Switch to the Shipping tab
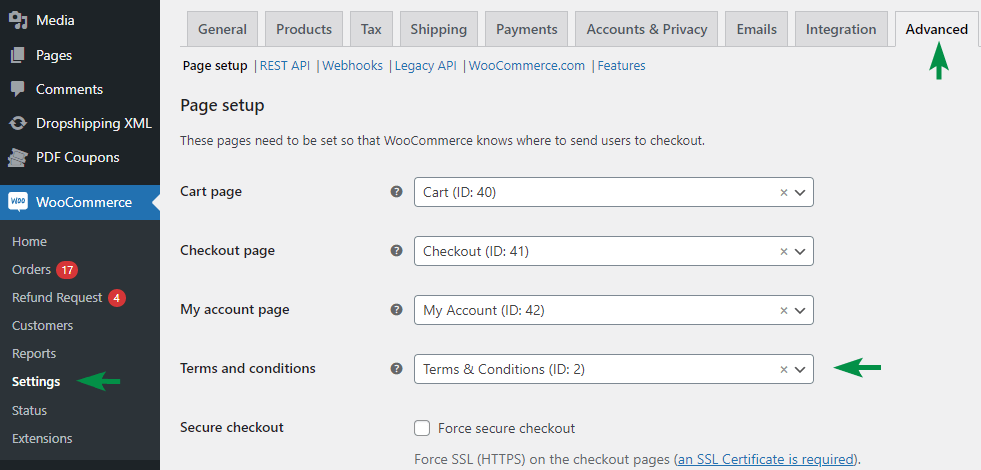The image size is (981, 470). 439,29
